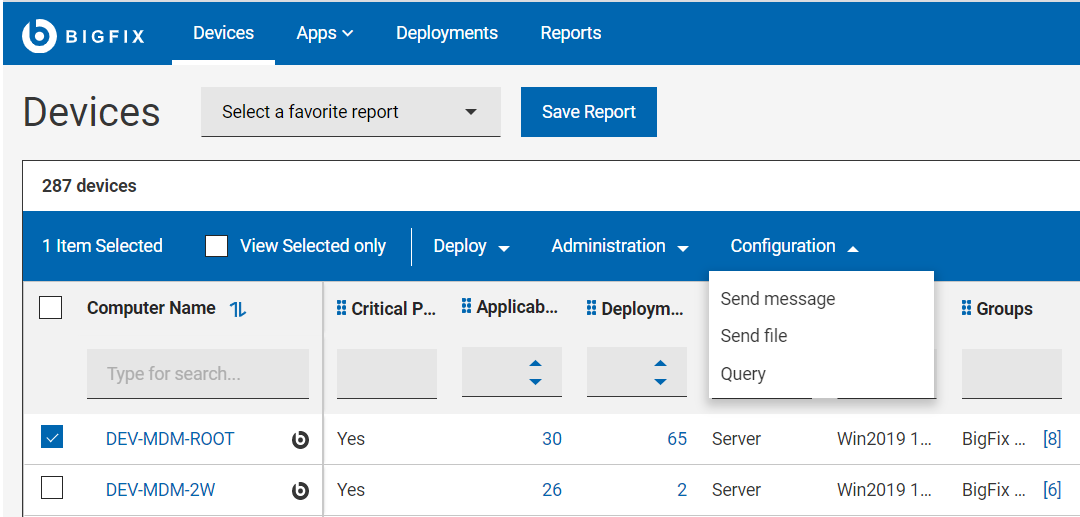The height and width of the screenshot is (517, 1080).
Task: Check the DEV-MDM-2W row checkbox
Action: click(x=52, y=488)
